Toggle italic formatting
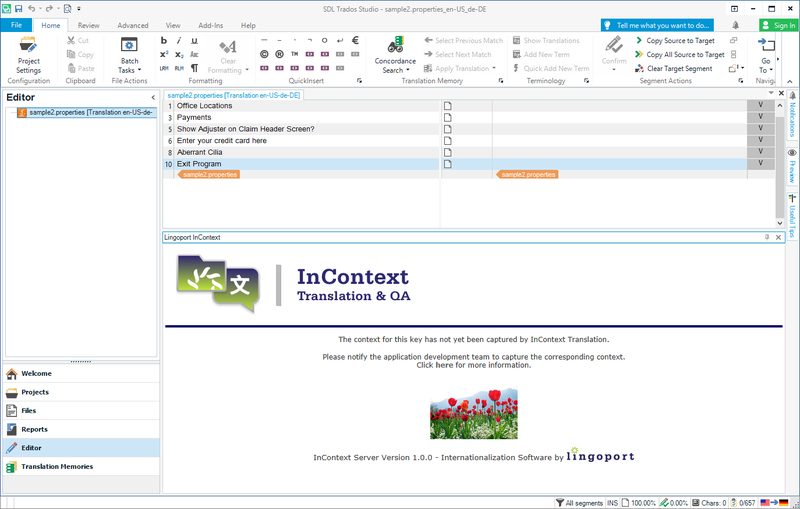This screenshot has width=800, height=509. click(x=178, y=40)
